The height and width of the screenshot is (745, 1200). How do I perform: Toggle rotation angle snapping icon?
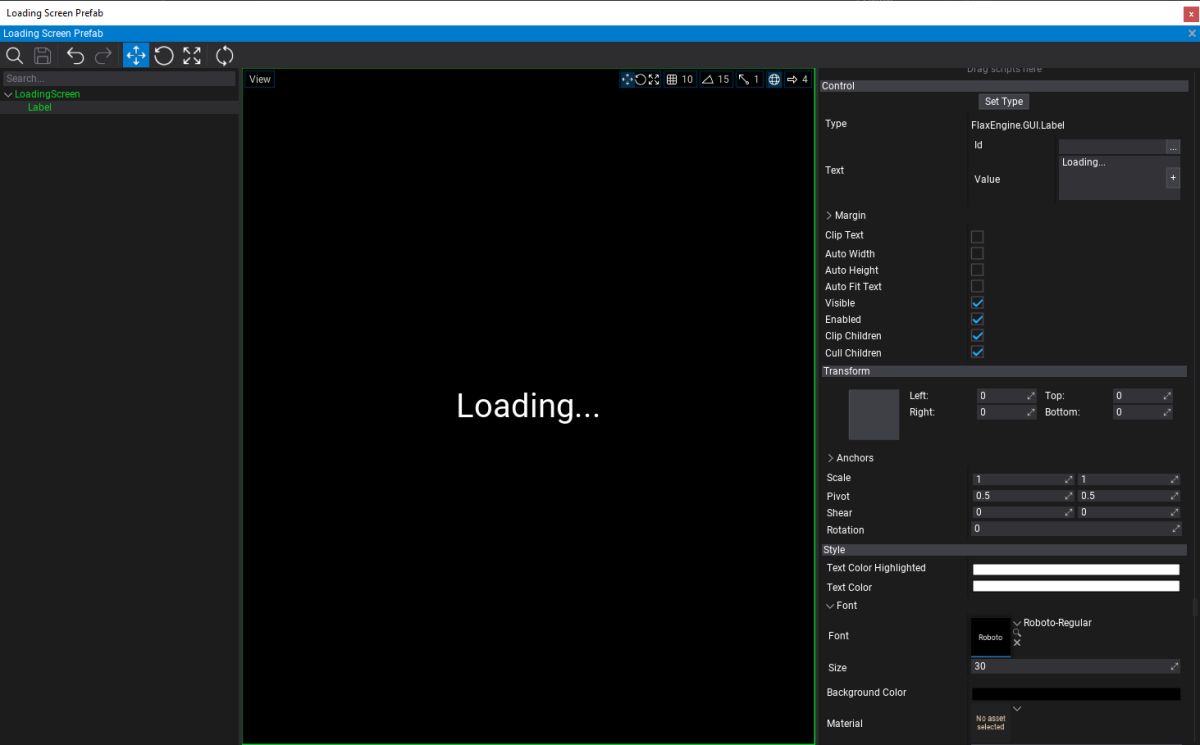point(707,80)
